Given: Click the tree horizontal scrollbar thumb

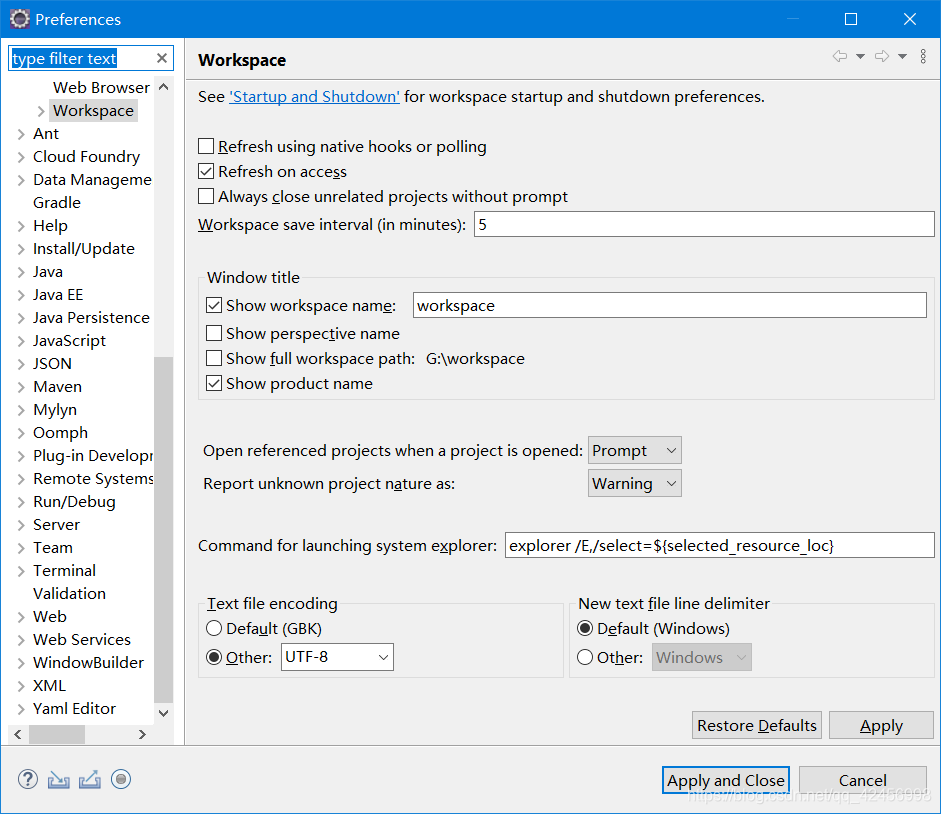Looking at the screenshot, I should 57,734.
